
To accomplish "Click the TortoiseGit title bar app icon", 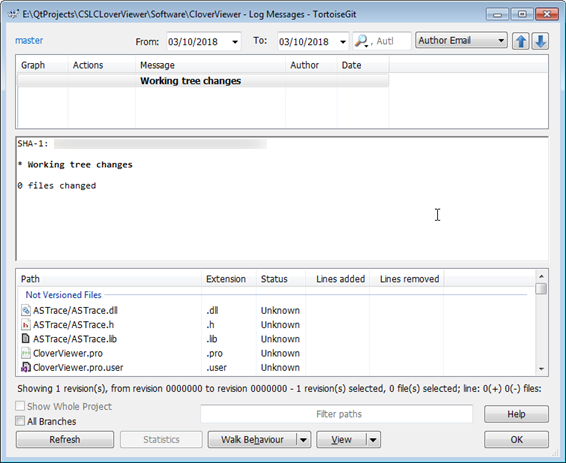I will [x=13, y=14].
